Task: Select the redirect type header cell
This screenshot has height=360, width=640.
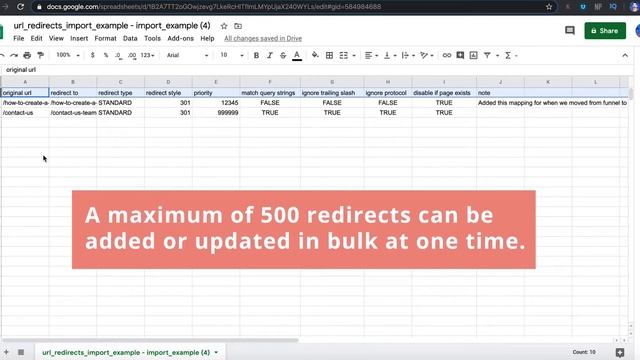Action: (x=120, y=93)
